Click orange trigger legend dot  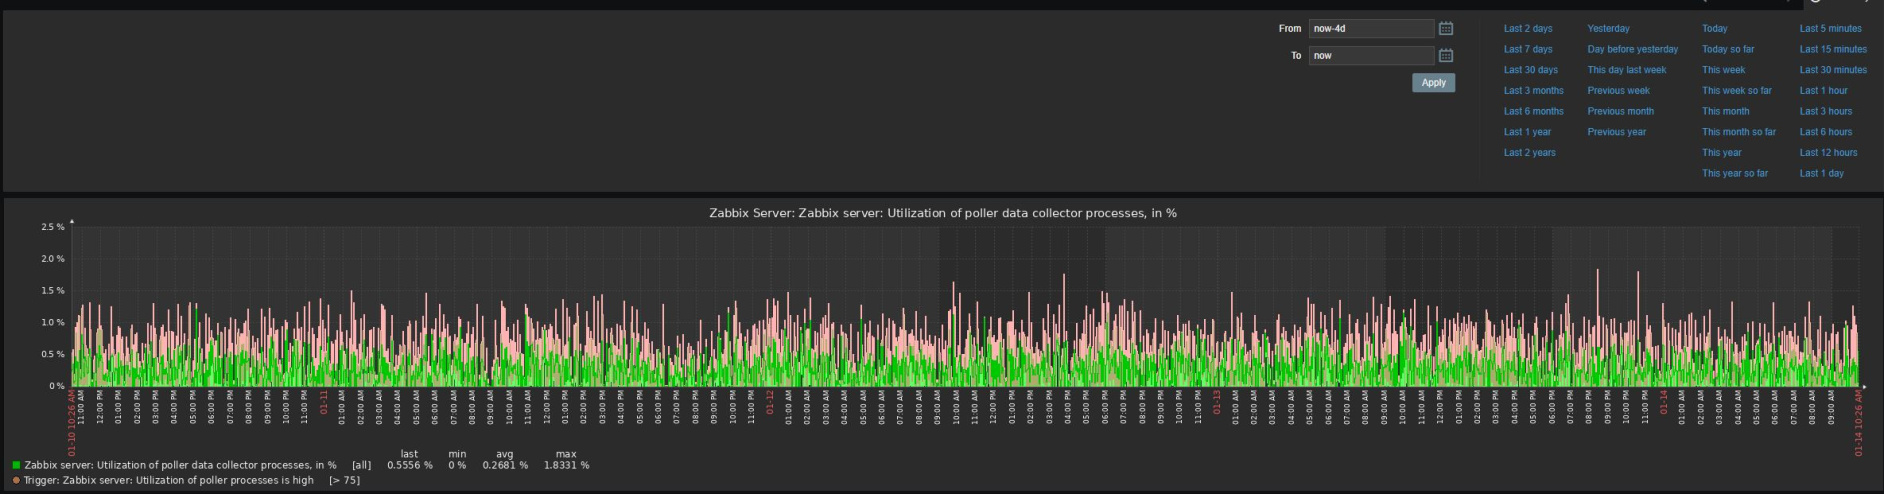pos(16,480)
